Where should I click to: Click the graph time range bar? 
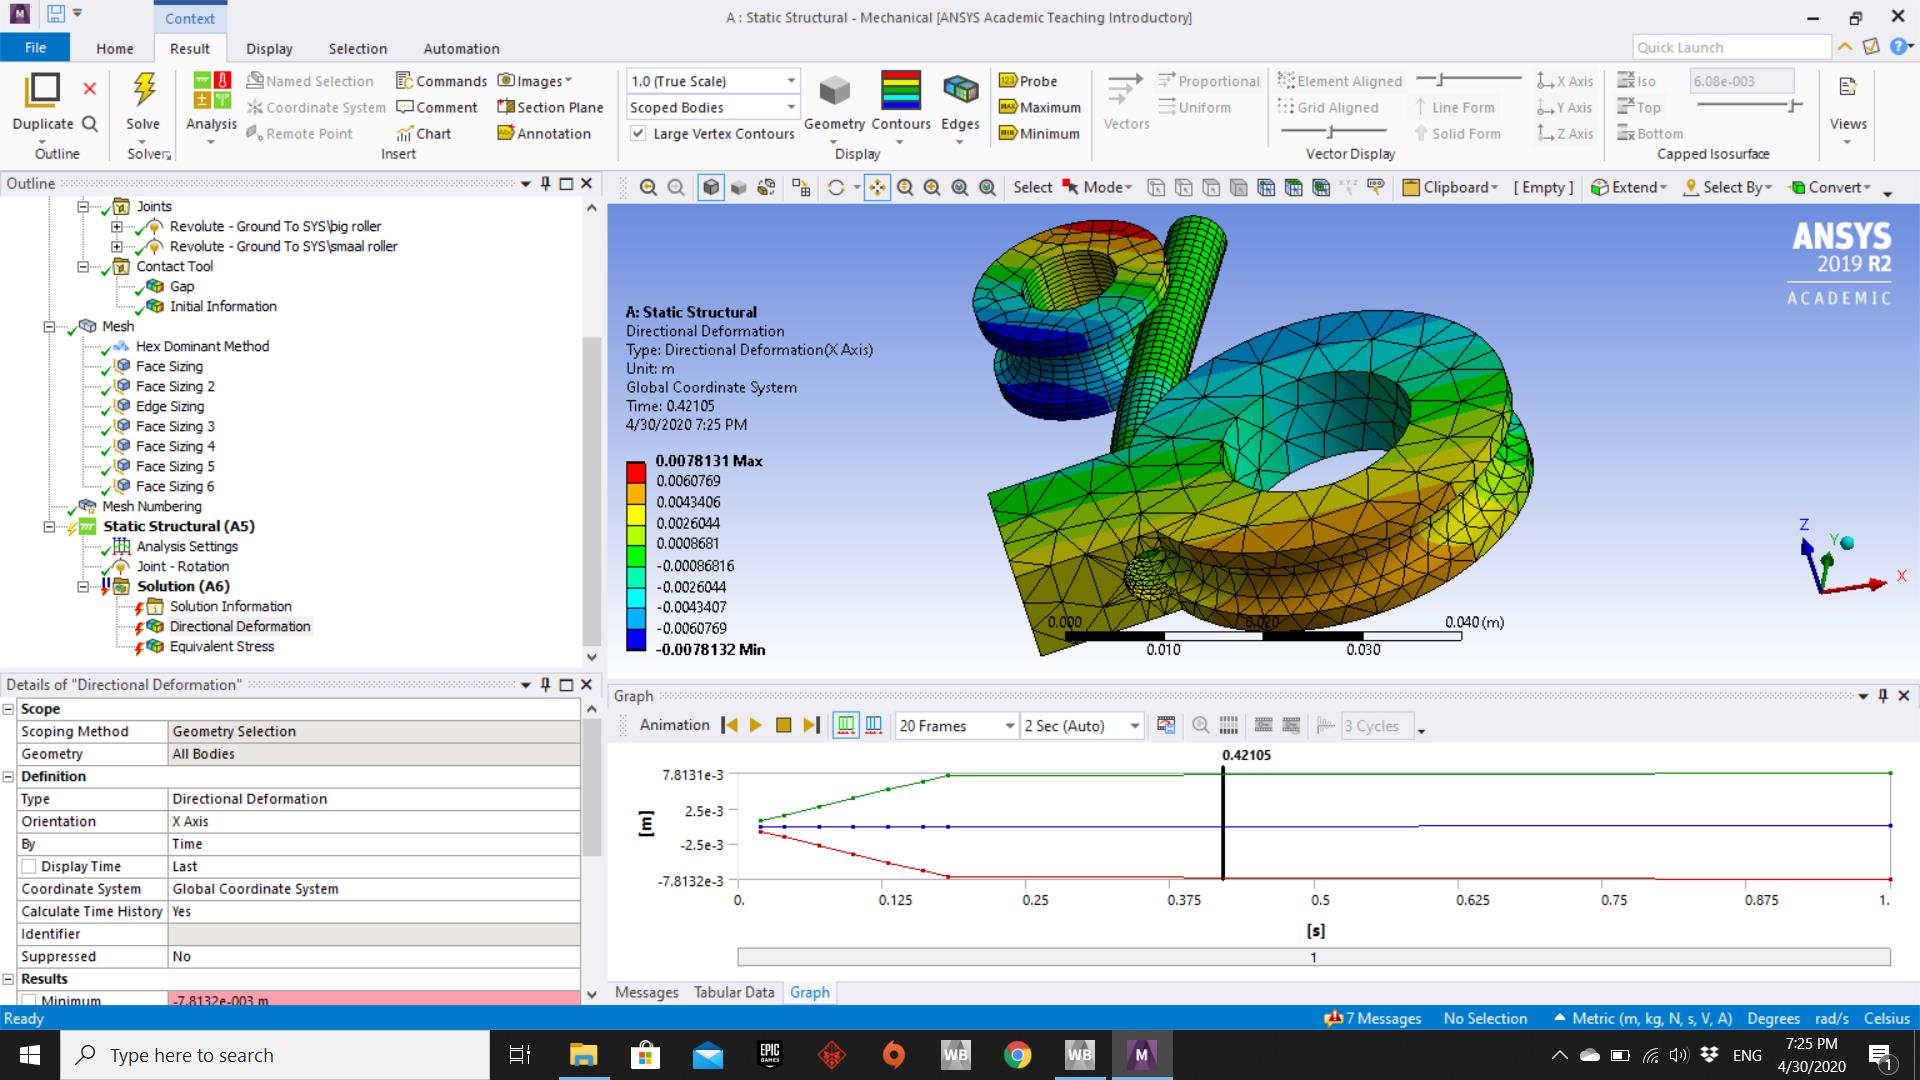1313,957
